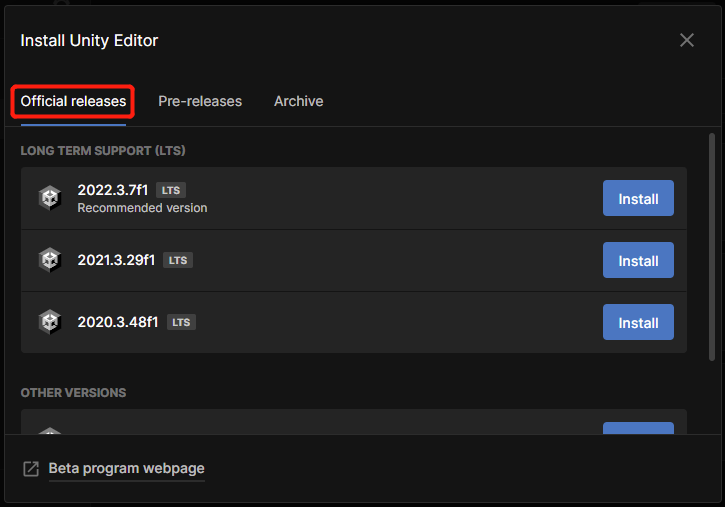Click the LTS badge next to 2021.3.29f1
The height and width of the screenshot is (507, 725).
[x=178, y=260]
